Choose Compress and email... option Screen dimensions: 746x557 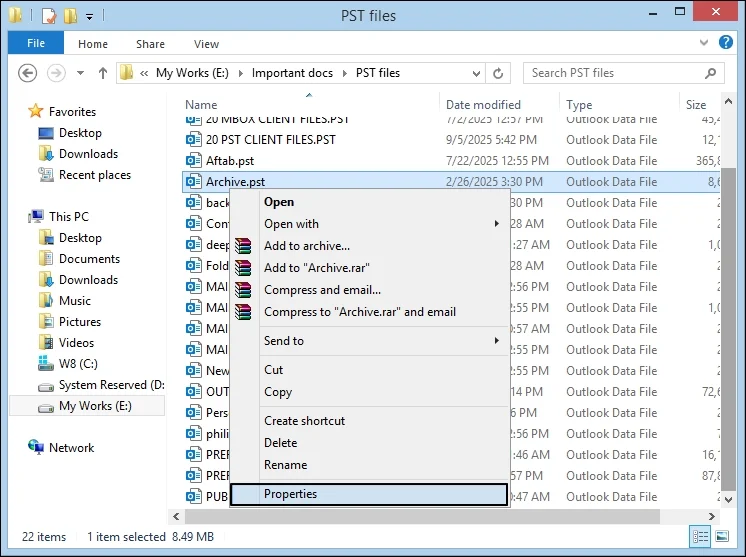point(369,290)
